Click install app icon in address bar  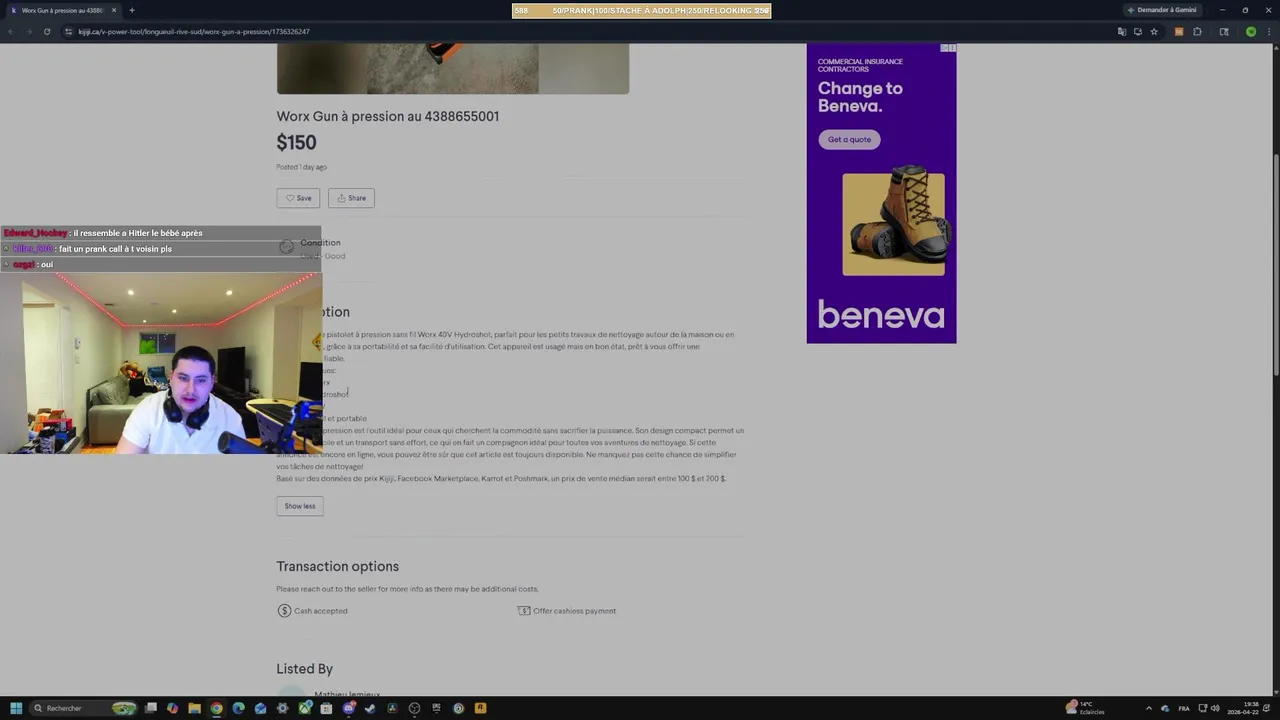pyautogui.click(x=1137, y=32)
